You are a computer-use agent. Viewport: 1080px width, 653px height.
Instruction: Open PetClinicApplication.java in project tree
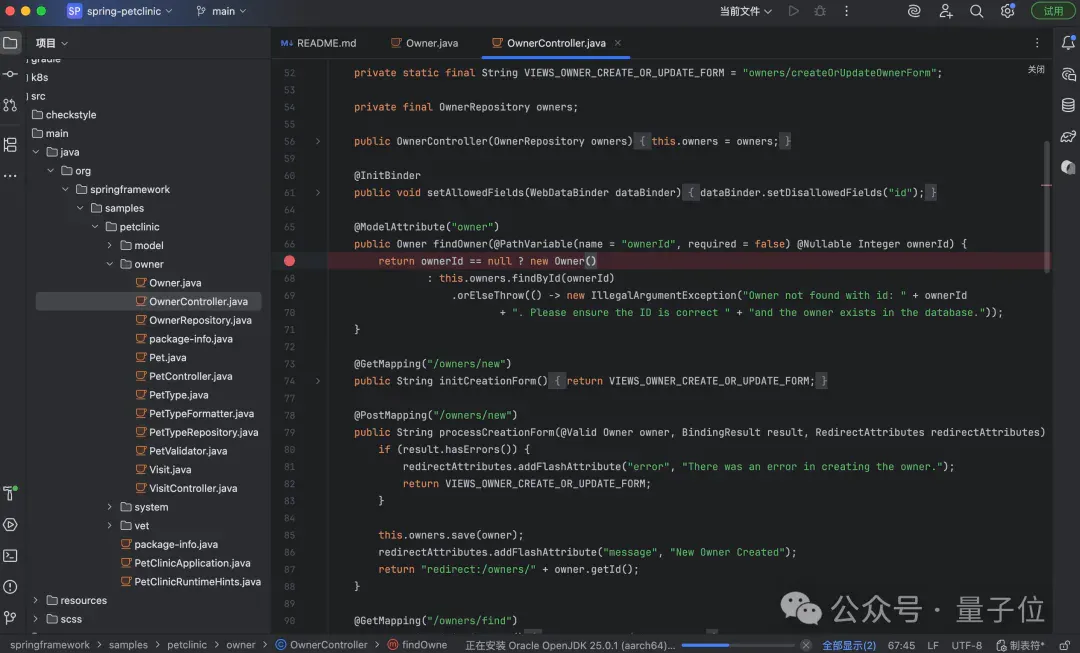click(x=192, y=563)
